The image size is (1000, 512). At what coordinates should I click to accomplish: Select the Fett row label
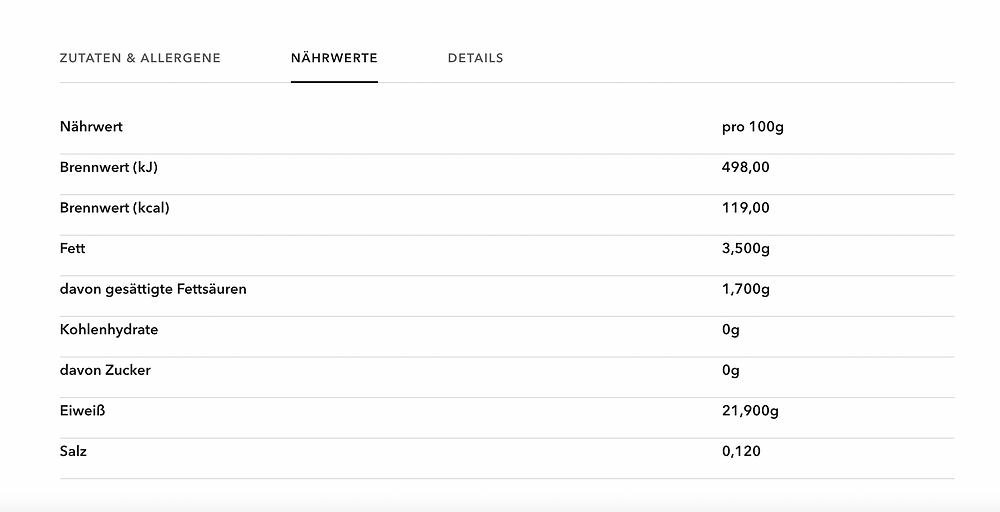pyautogui.click(x=73, y=248)
